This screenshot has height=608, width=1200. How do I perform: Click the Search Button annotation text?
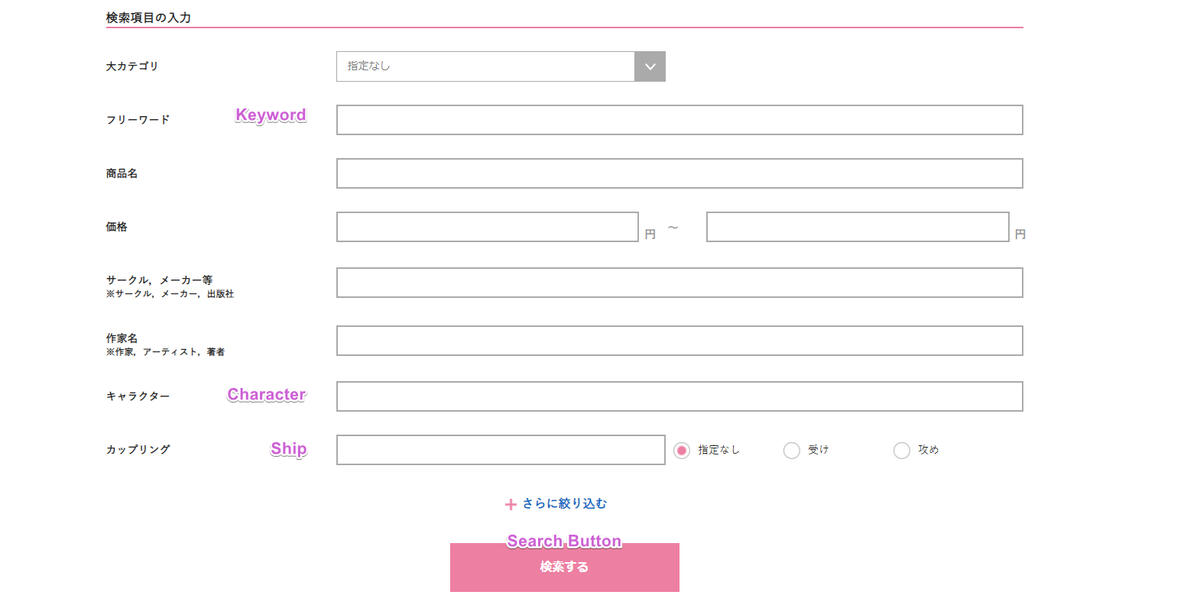[564, 541]
